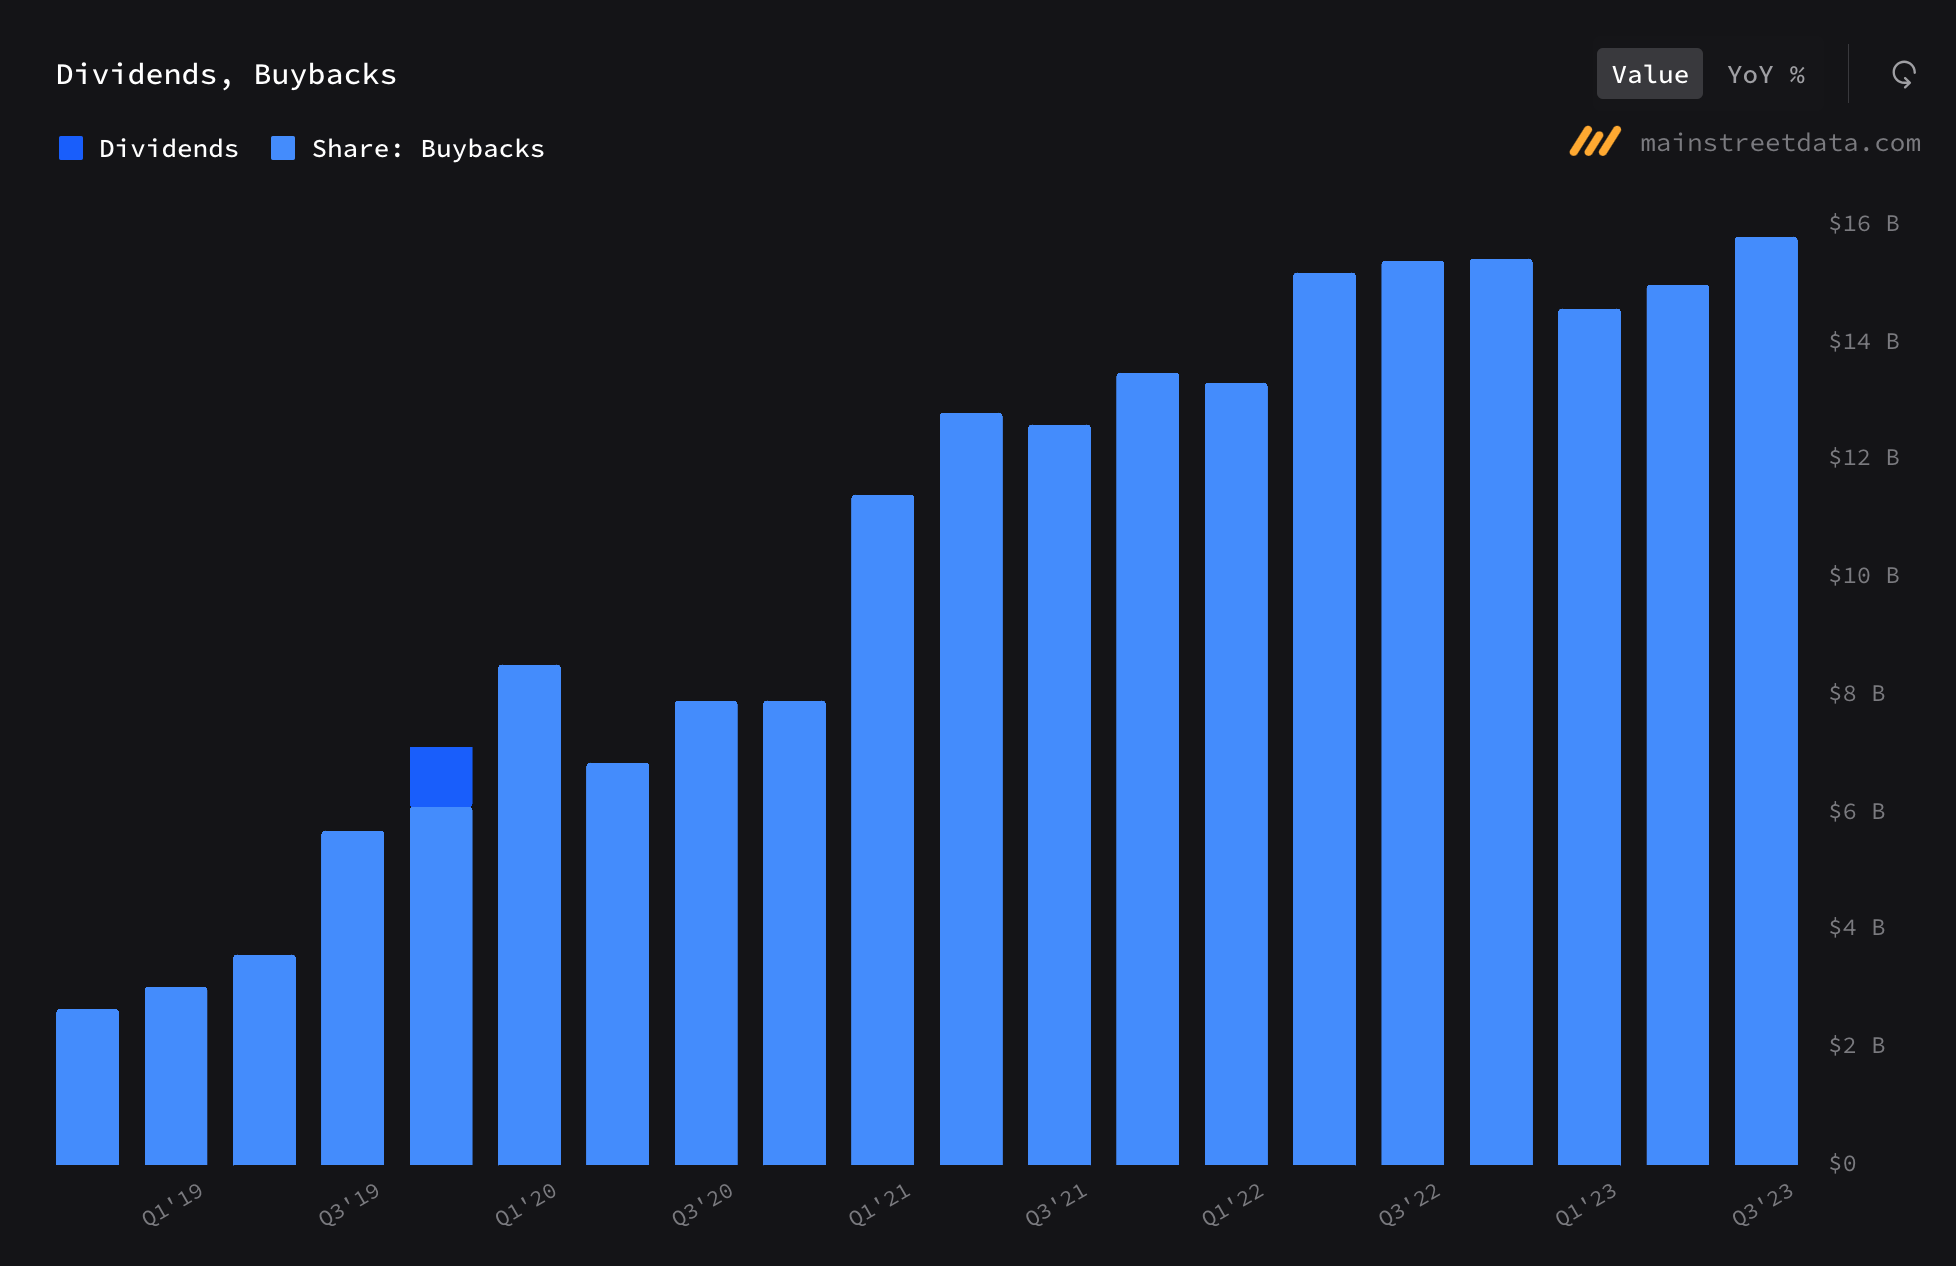Open the mainstreetdata.com link
The width and height of the screenshot is (1956, 1266).
coord(1780,143)
